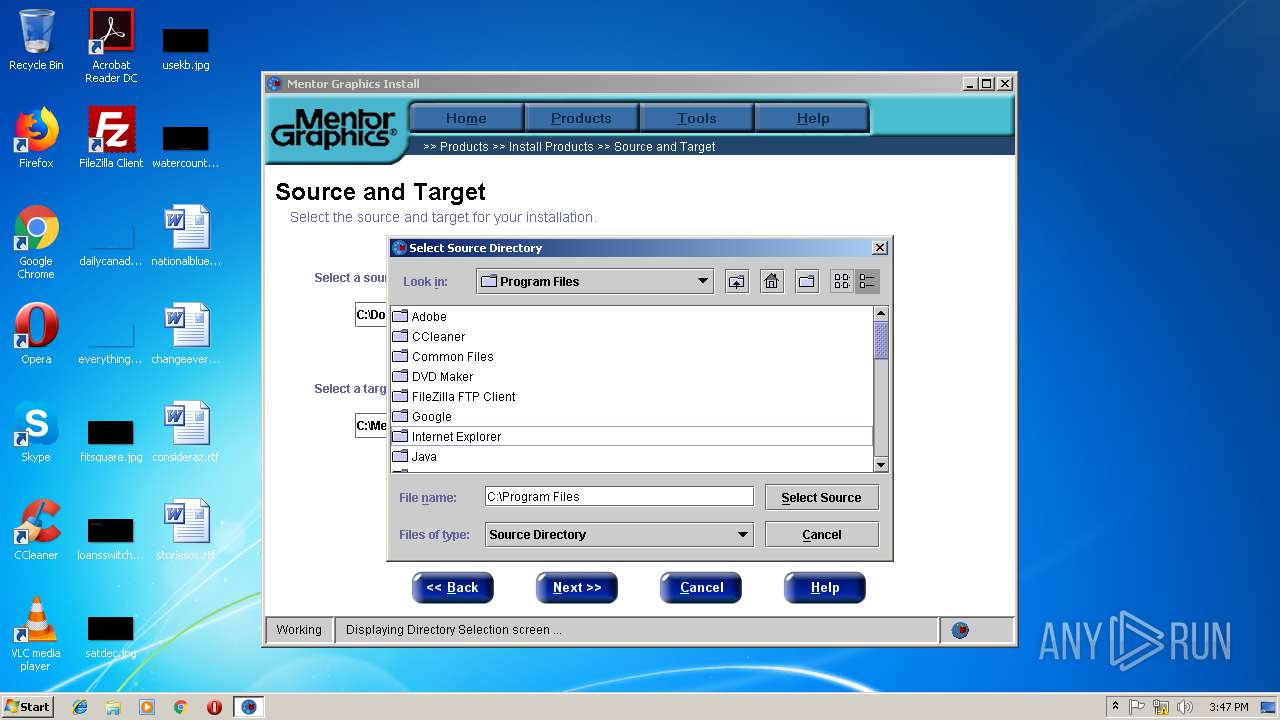Click the source path input field
This screenshot has height=720, width=1280.
pyautogui.click(x=371, y=315)
